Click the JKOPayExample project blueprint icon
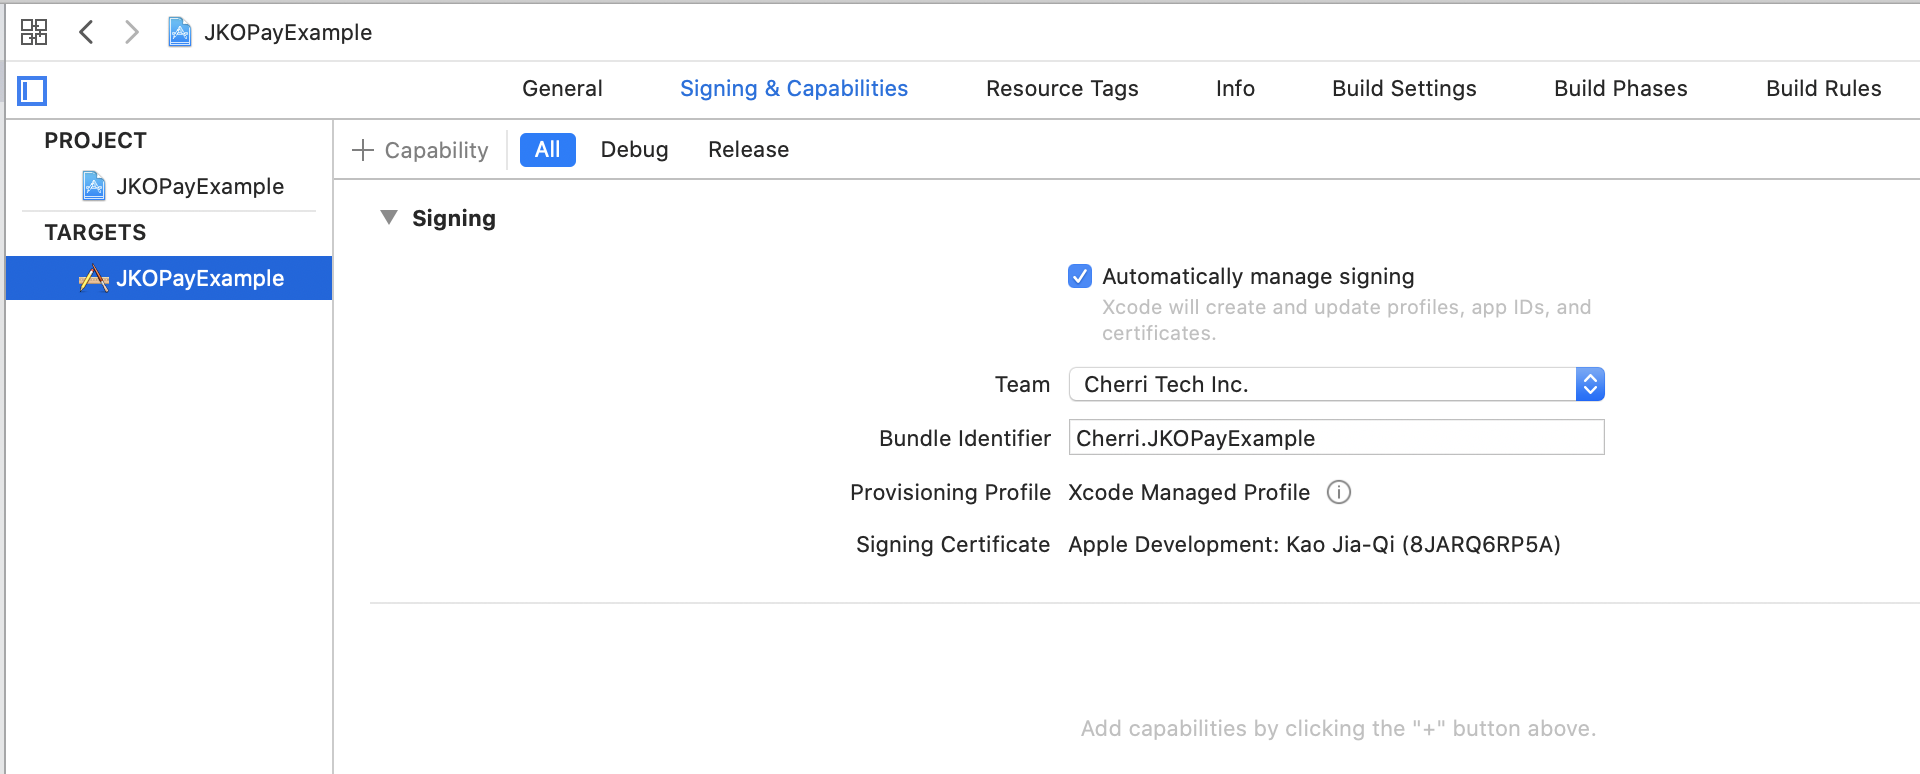1920x774 pixels. (x=94, y=186)
